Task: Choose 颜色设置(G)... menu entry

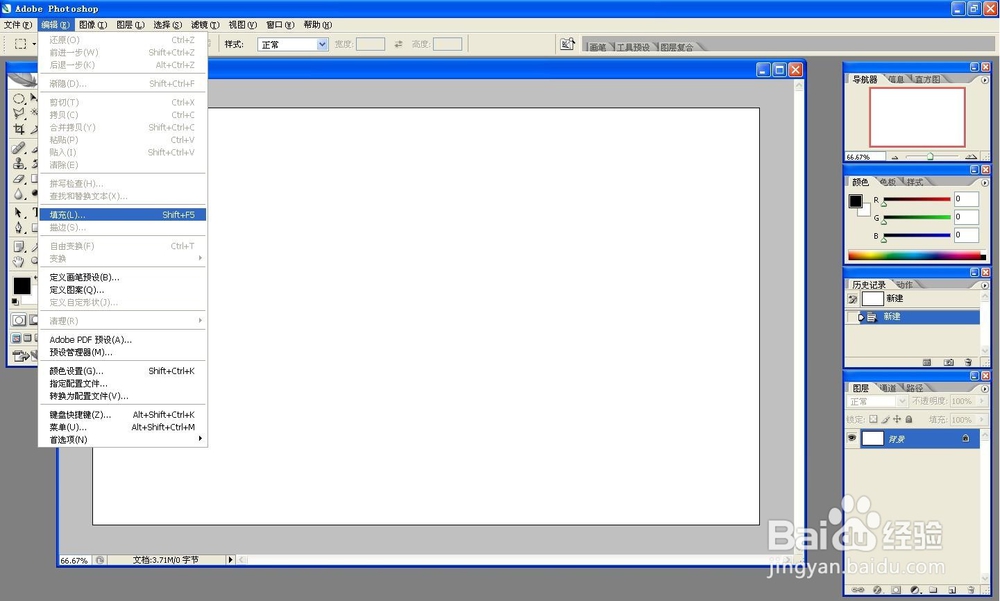Action: [122, 371]
